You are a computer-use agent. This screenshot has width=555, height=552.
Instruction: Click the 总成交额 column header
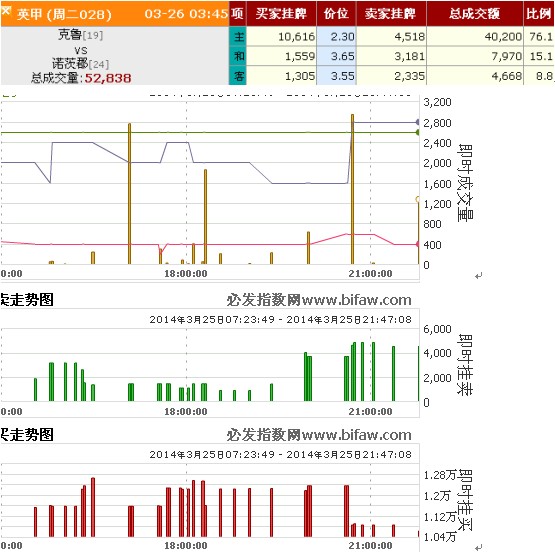475,13
